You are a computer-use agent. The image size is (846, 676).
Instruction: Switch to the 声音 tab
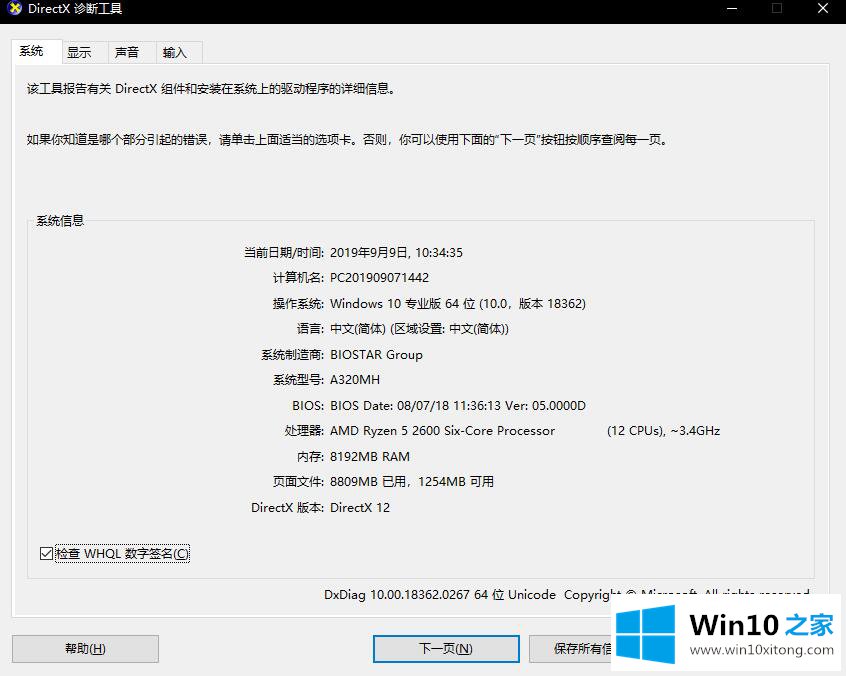[x=127, y=52]
